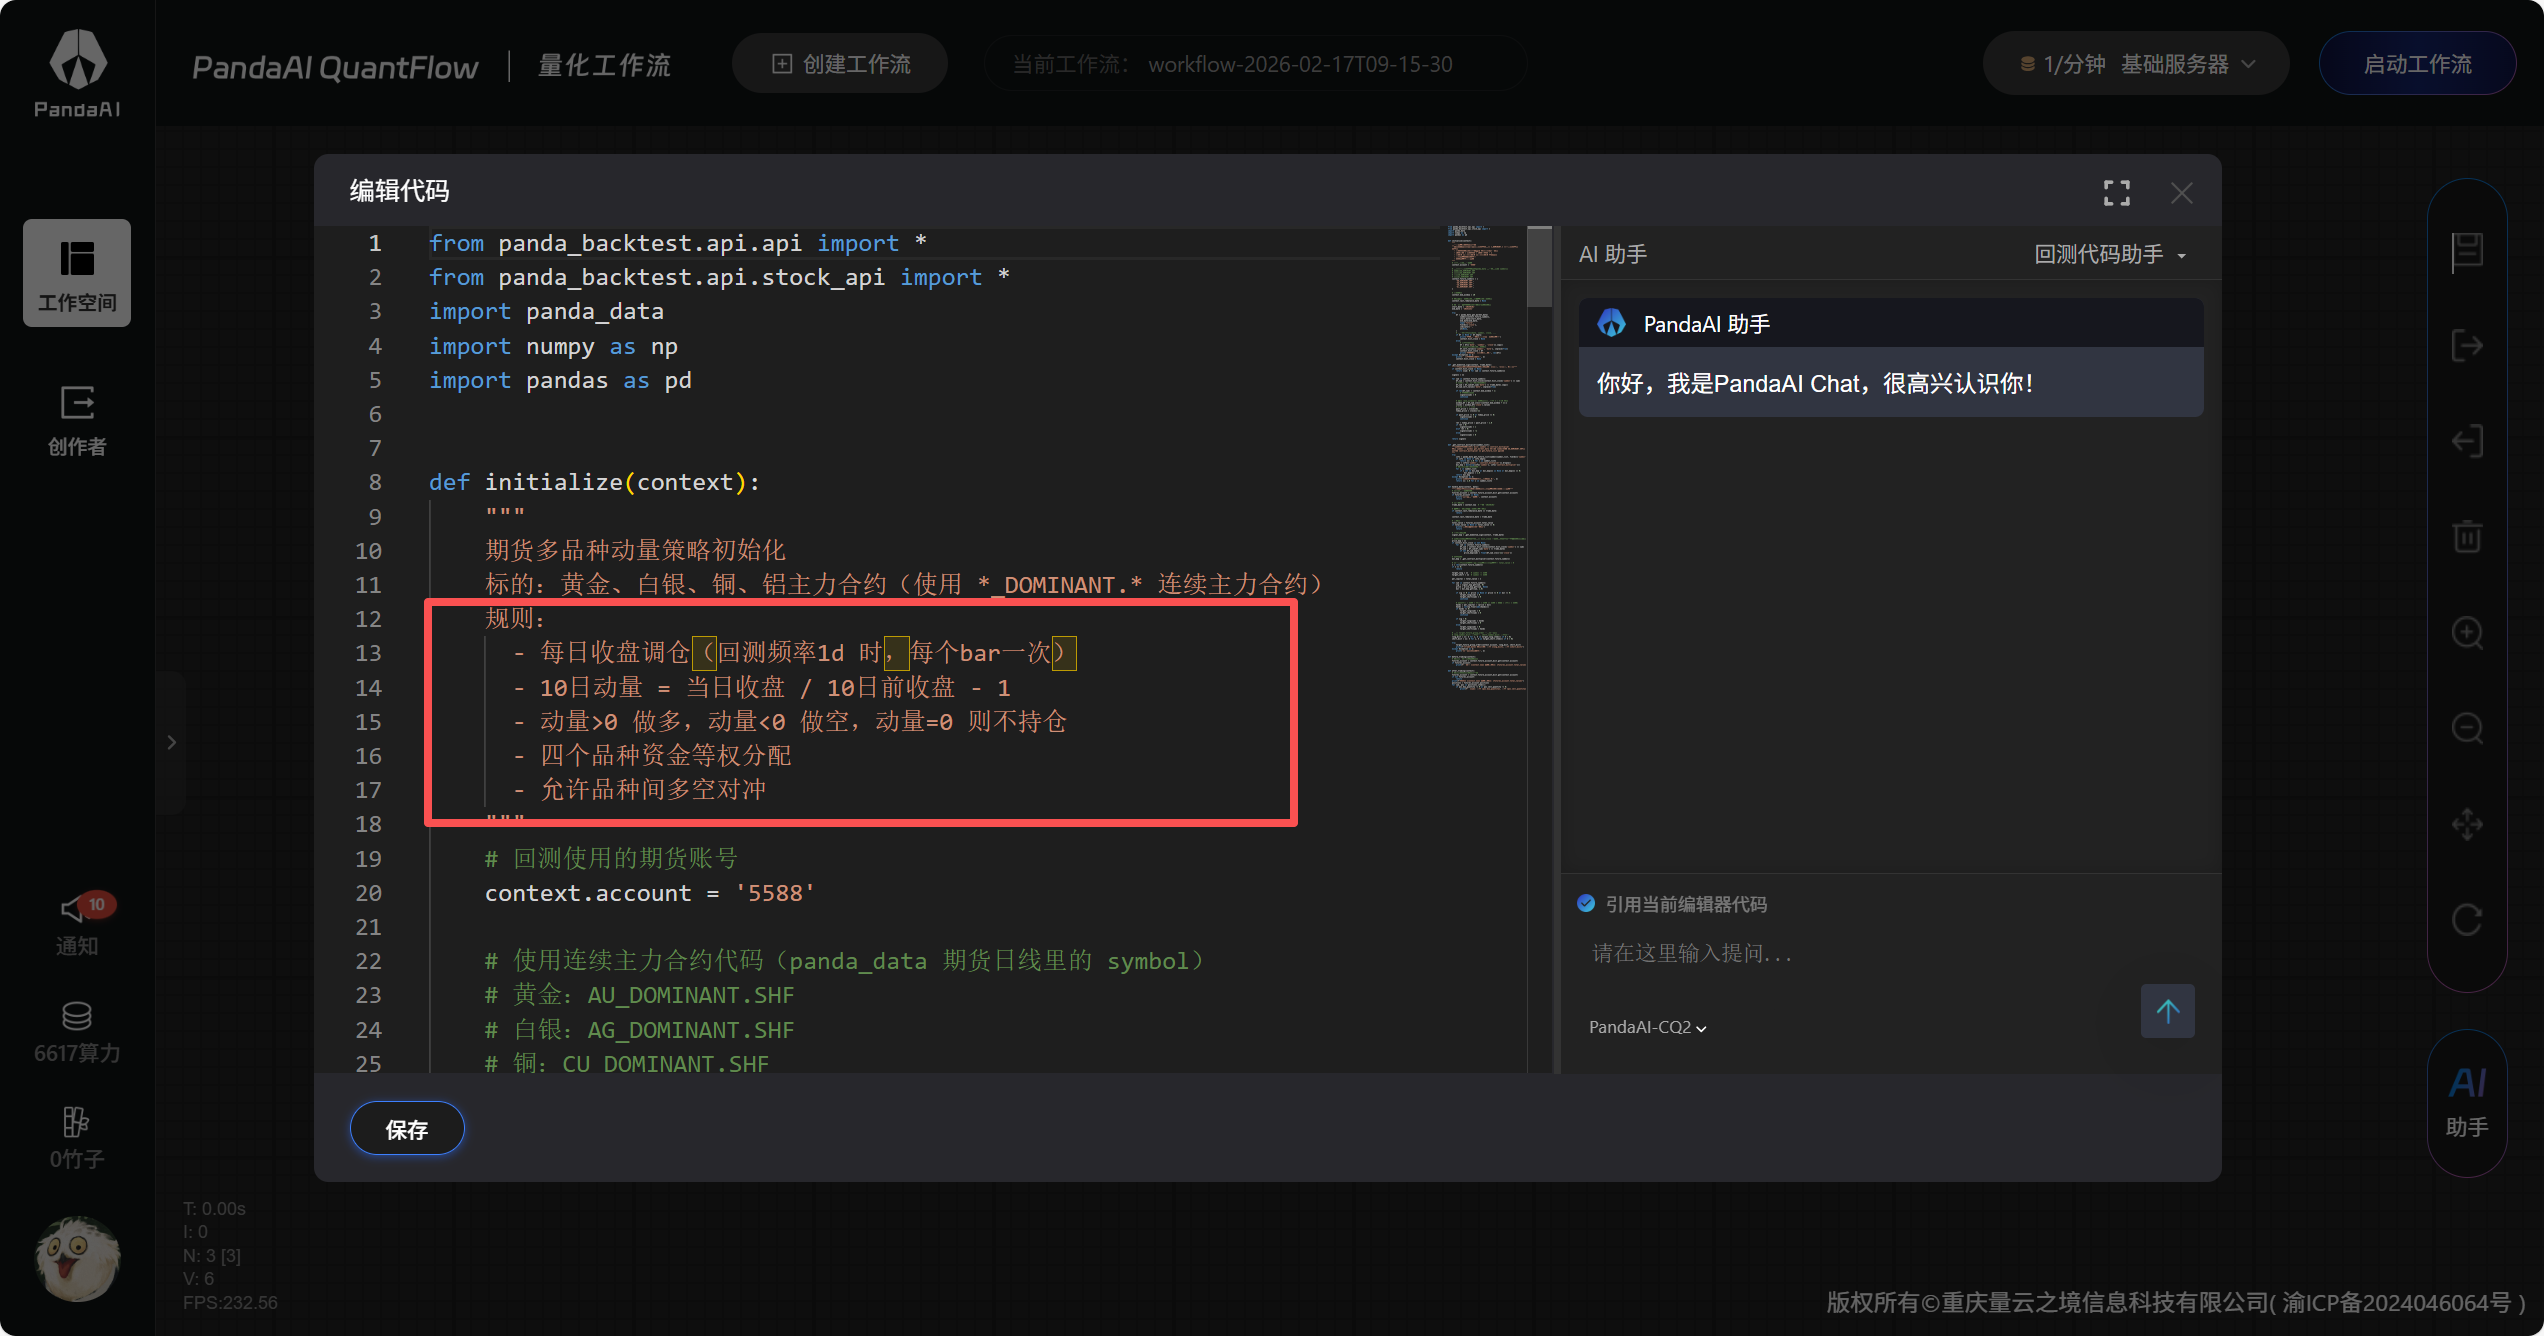2544x1336 pixels.
Task: Click the 6617算力 compute power icon
Action: coord(77,1032)
